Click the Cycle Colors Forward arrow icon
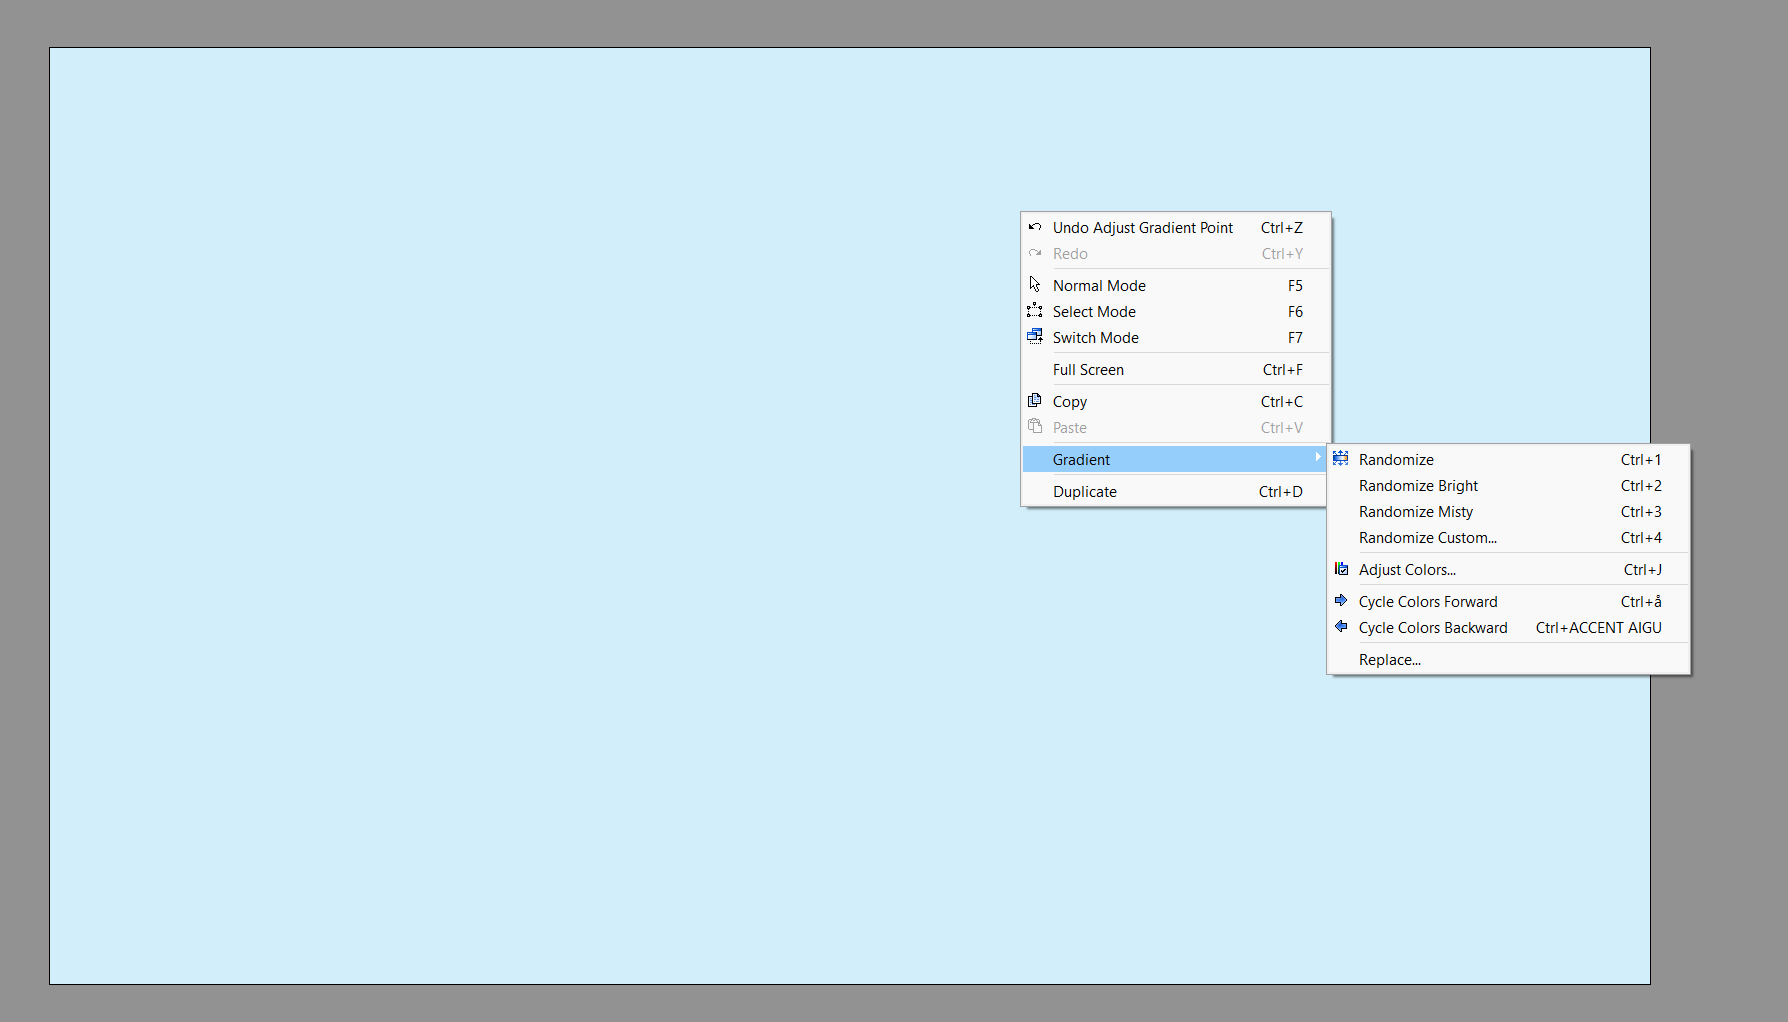1788x1022 pixels. (x=1341, y=601)
